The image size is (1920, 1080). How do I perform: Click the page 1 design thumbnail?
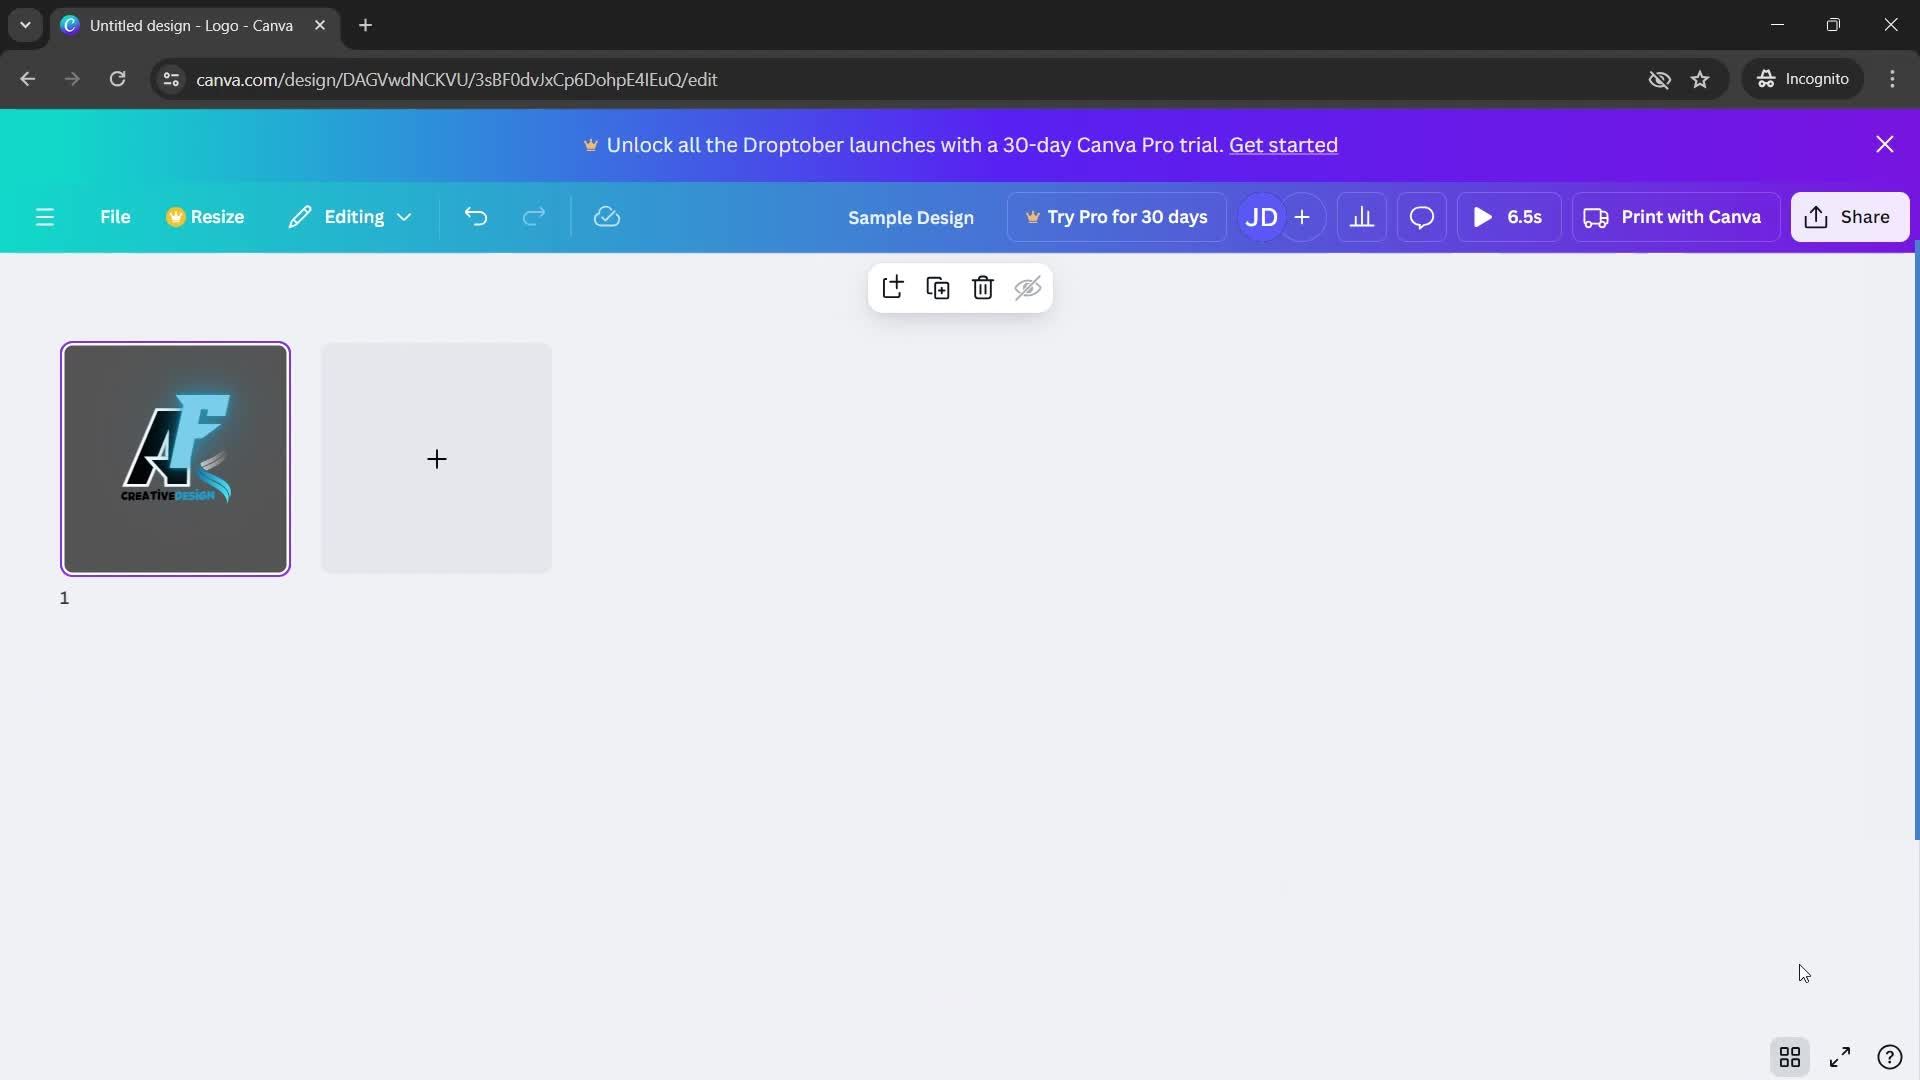[x=174, y=458]
